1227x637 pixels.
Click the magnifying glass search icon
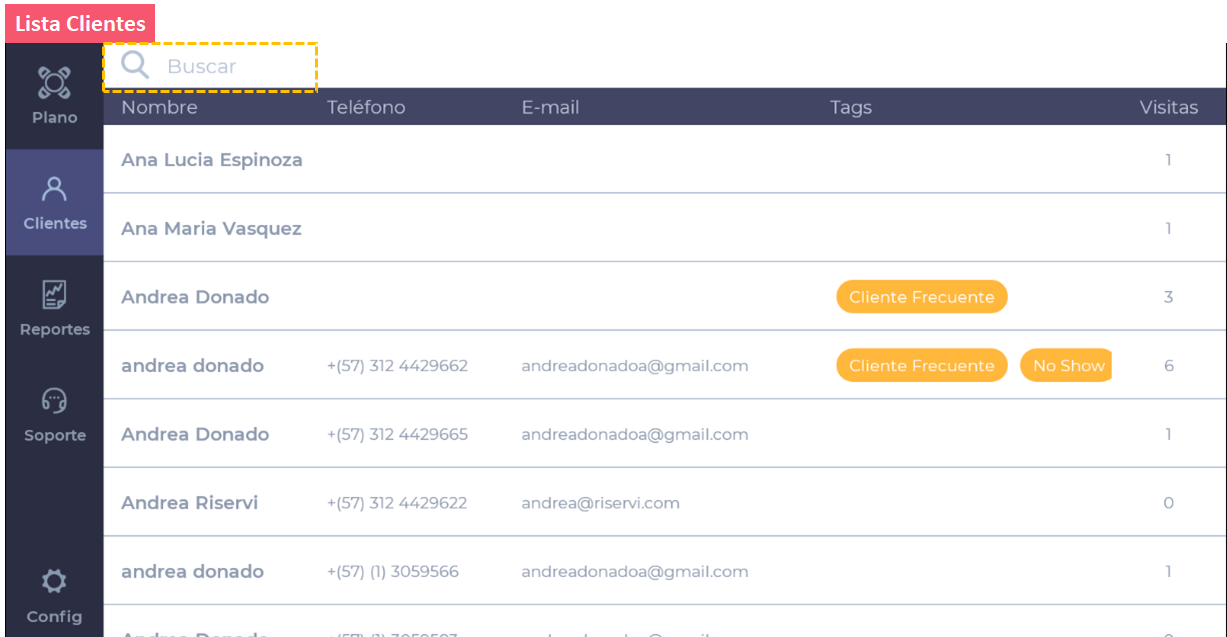[x=135, y=66]
